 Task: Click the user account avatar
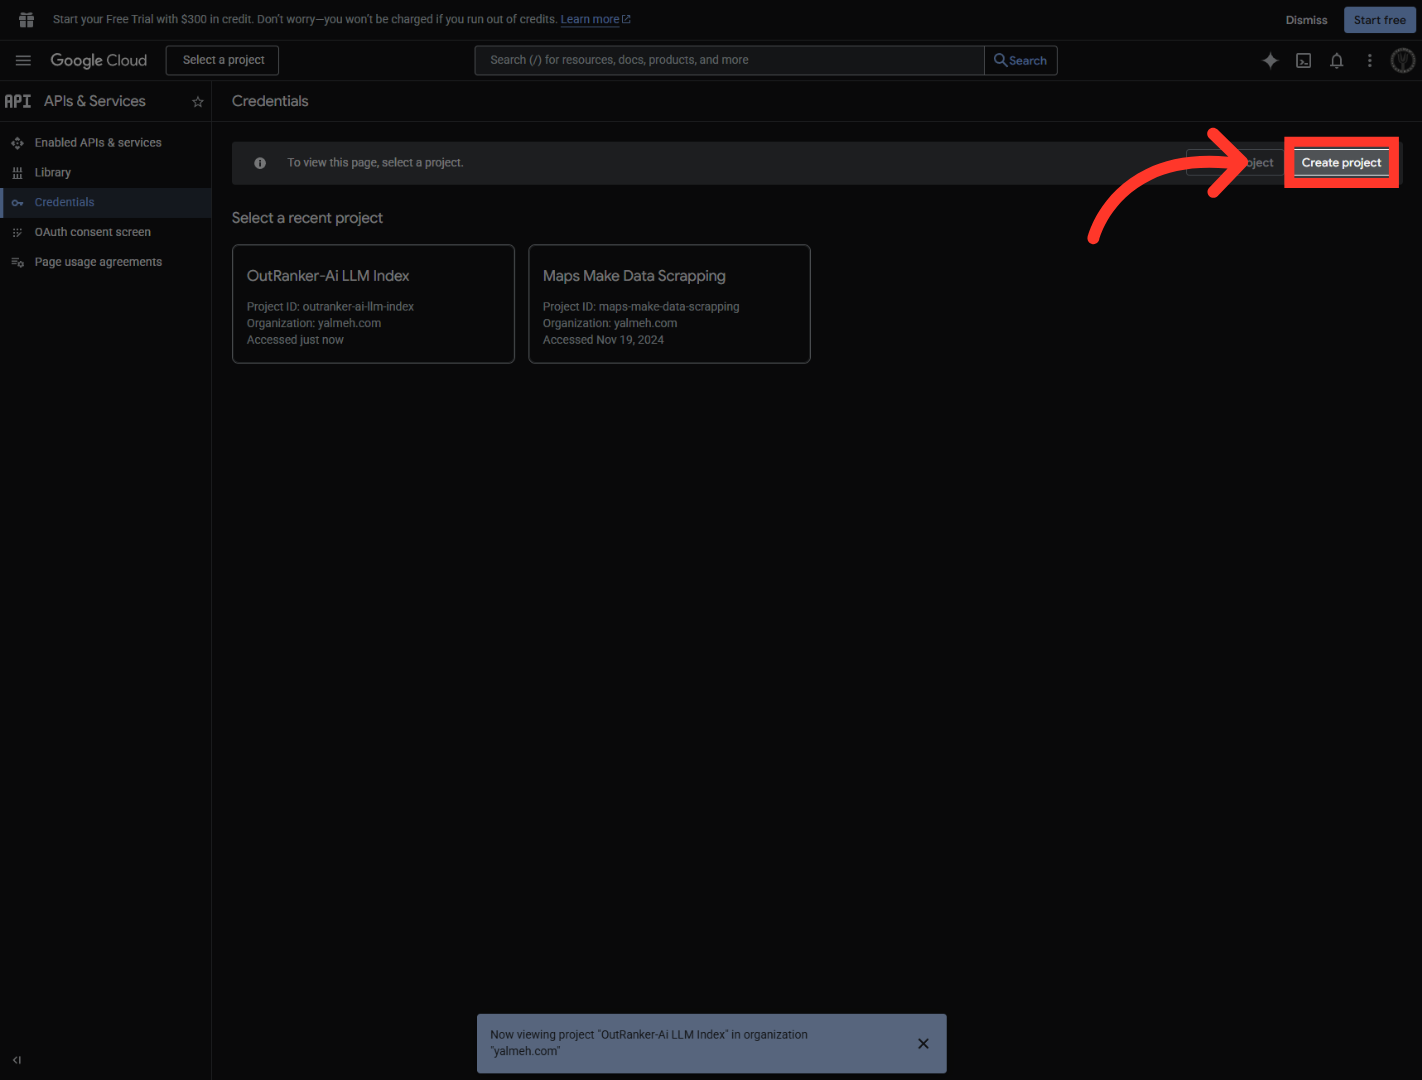[1402, 61]
